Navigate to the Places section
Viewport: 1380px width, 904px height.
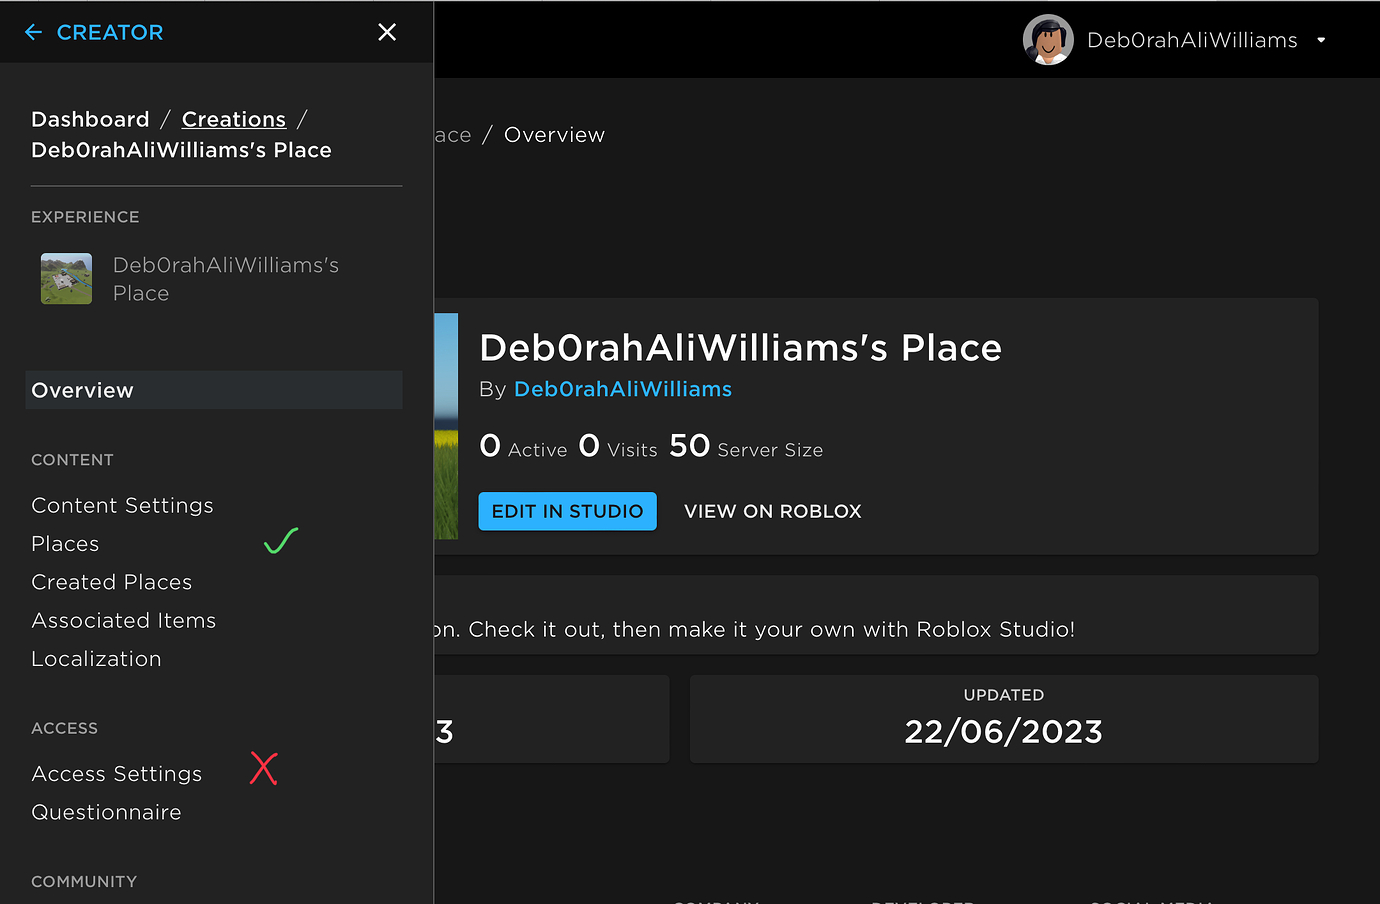pos(64,543)
